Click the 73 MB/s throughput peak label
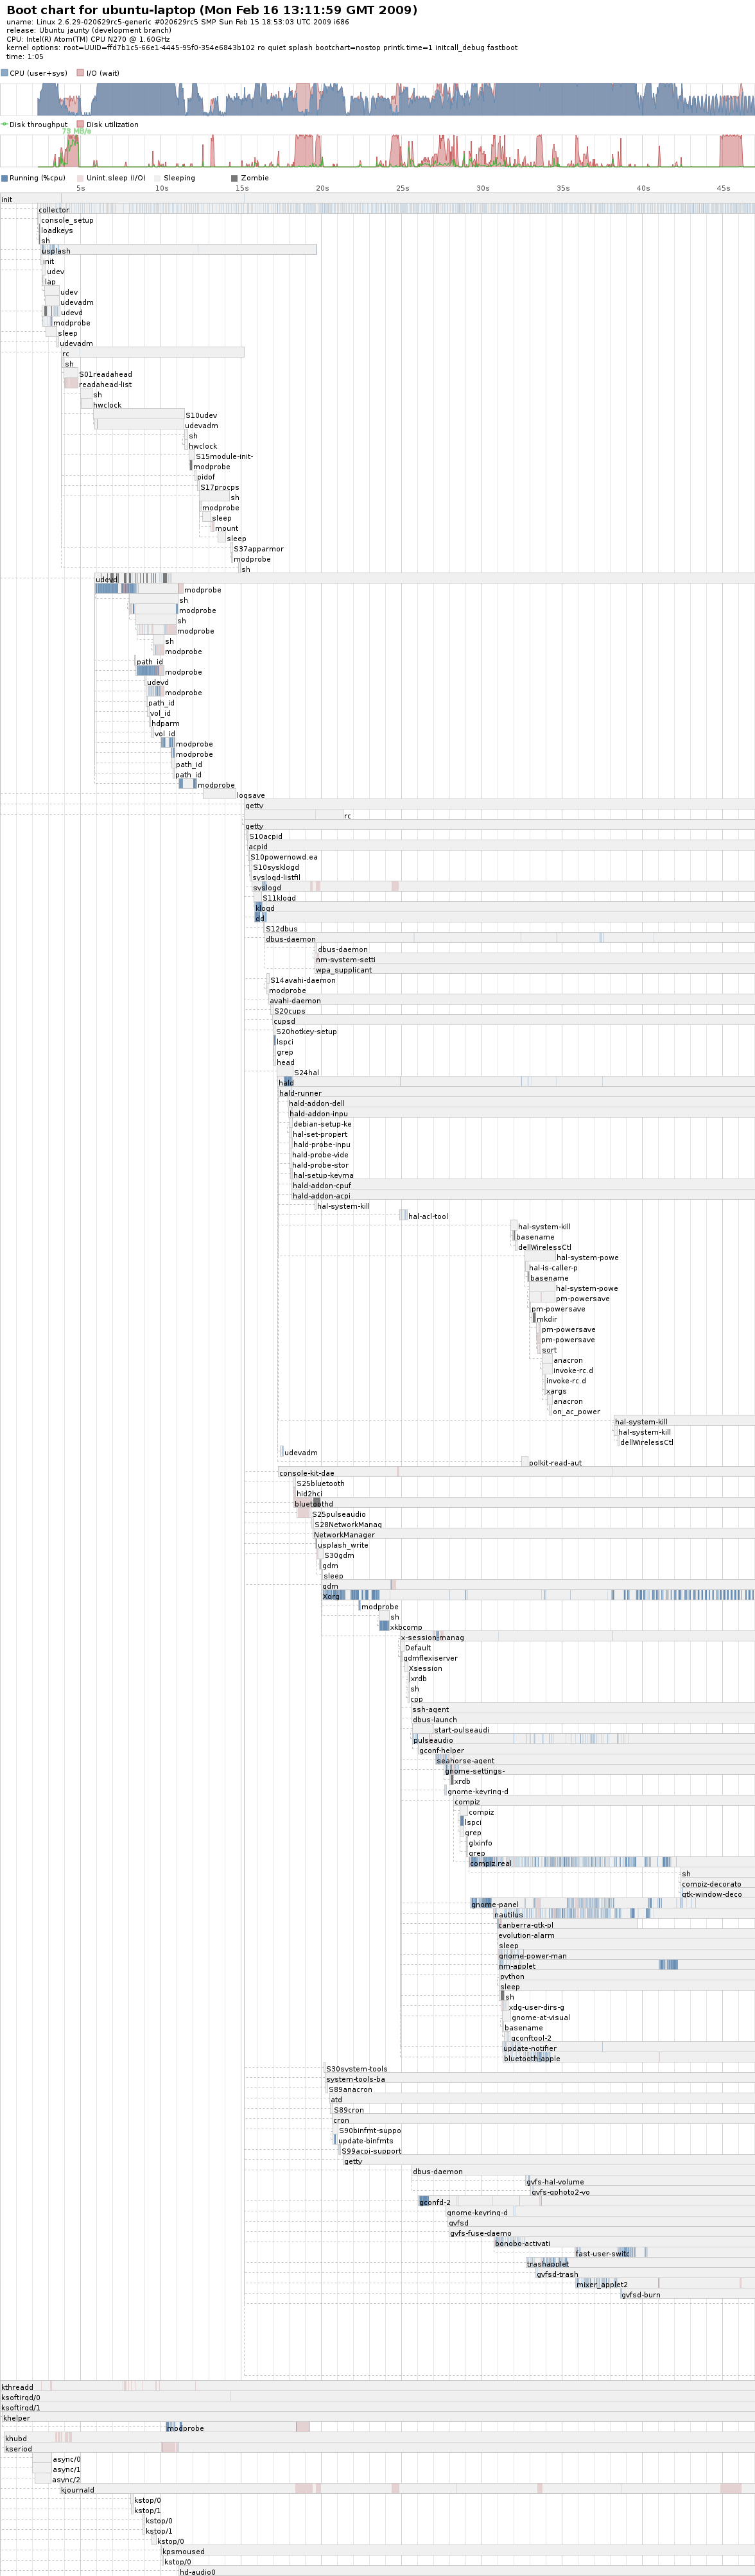Image resolution: width=755 pixels, height=2576 pixels. [76, 131]
